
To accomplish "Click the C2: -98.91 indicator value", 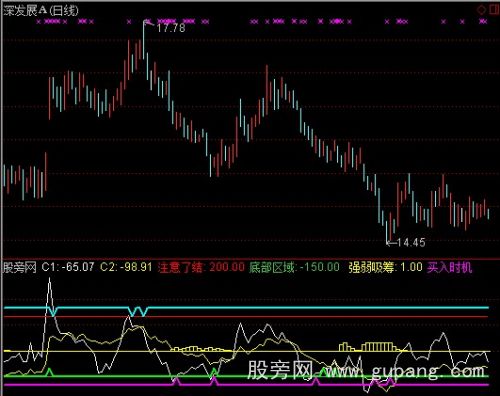I will (x=126, y=267).
